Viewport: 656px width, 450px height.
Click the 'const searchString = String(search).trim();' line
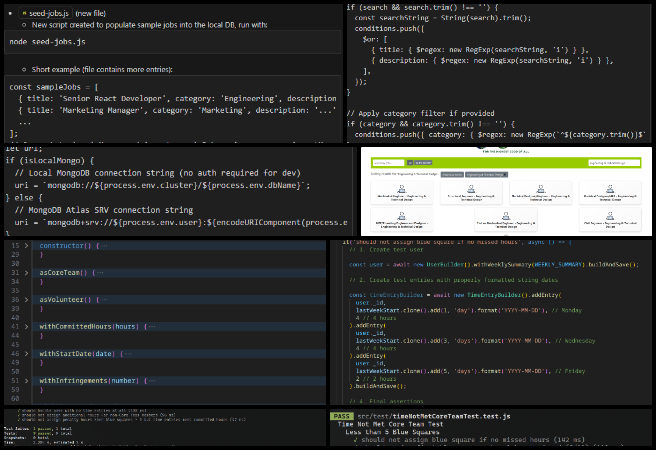pyautogui.click(x=443, y=18)
